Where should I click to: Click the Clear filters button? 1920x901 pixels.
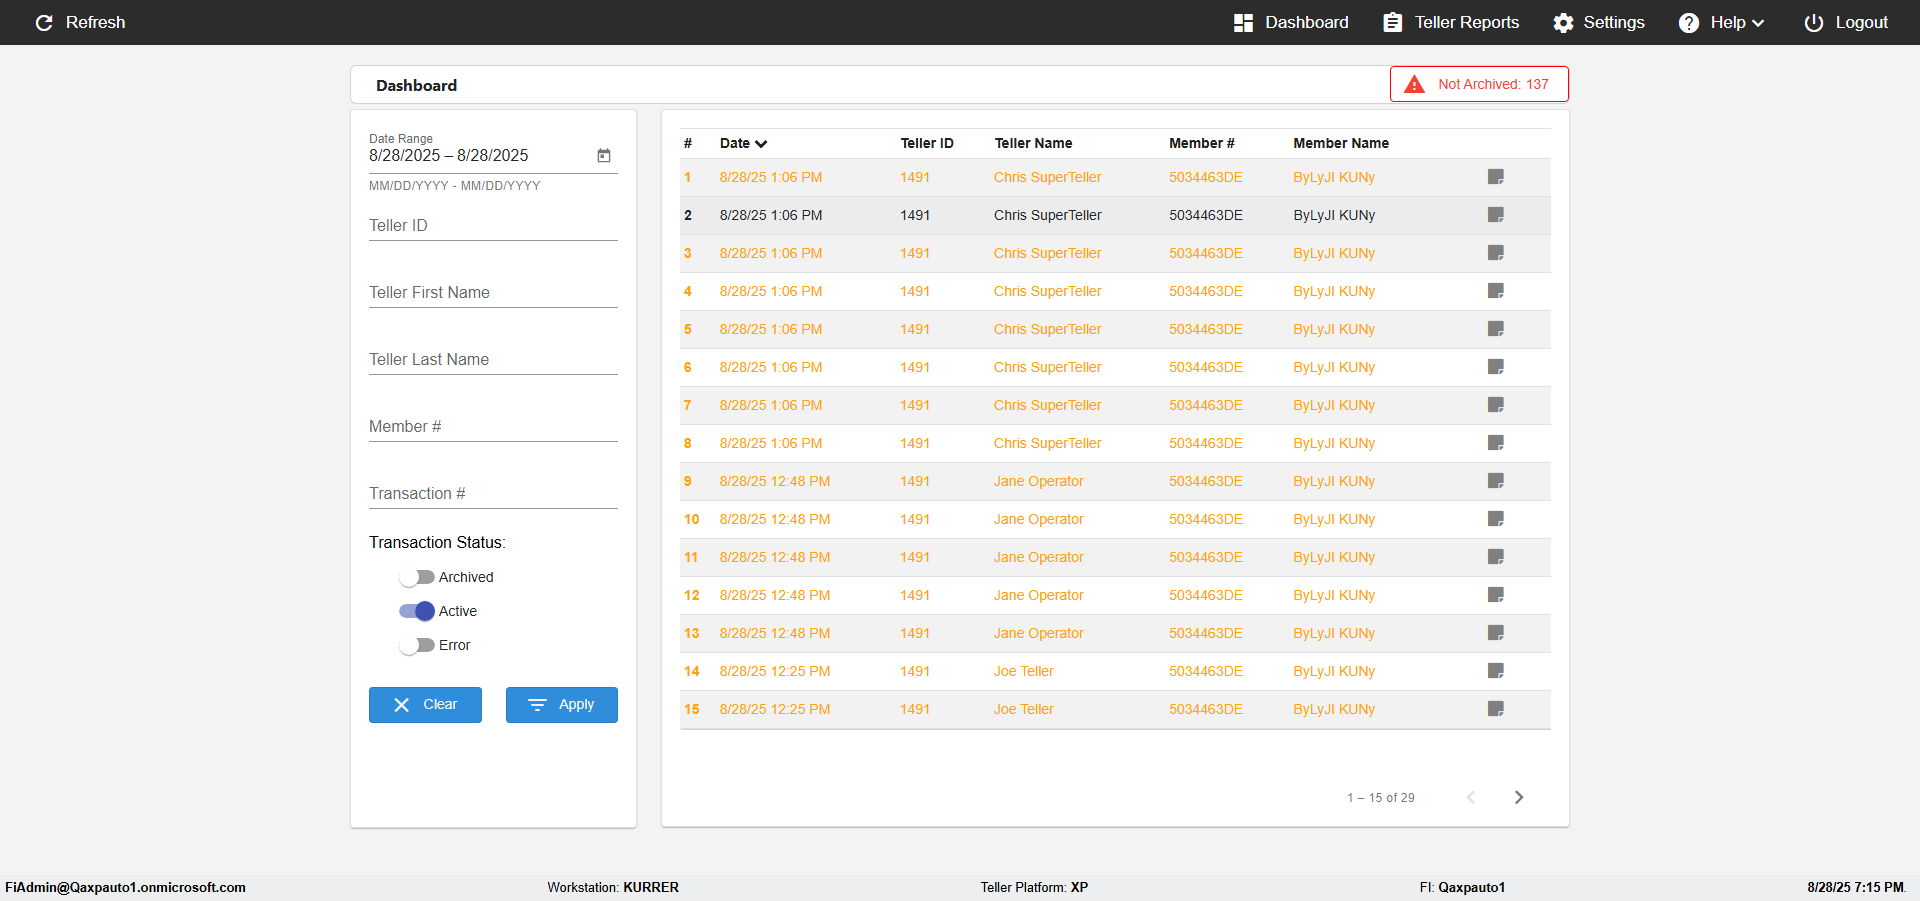(425, 705)
